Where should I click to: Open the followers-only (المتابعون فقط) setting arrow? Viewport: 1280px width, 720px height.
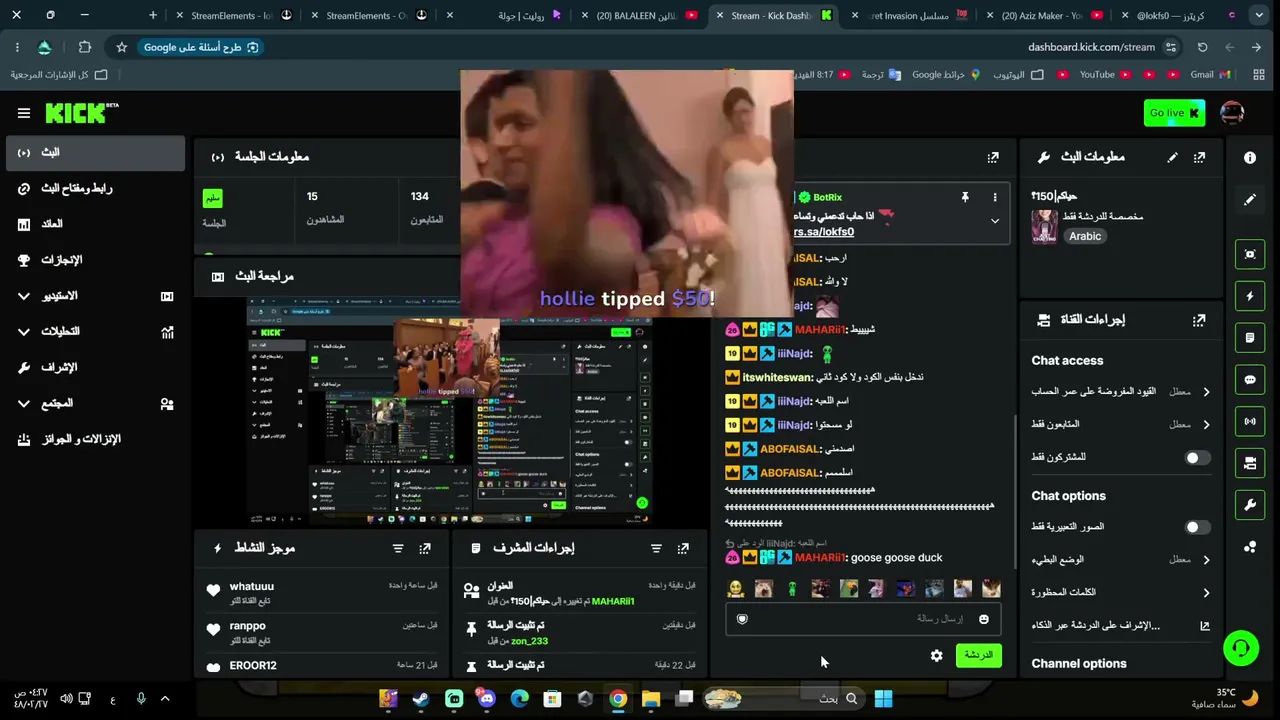(1206, 425)
